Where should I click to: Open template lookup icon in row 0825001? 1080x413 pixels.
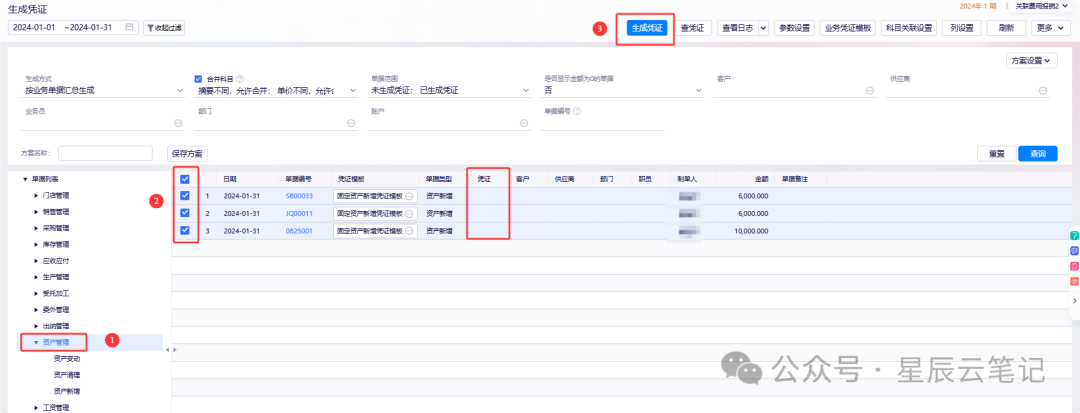pyautogui.click(x=409, y=231)
